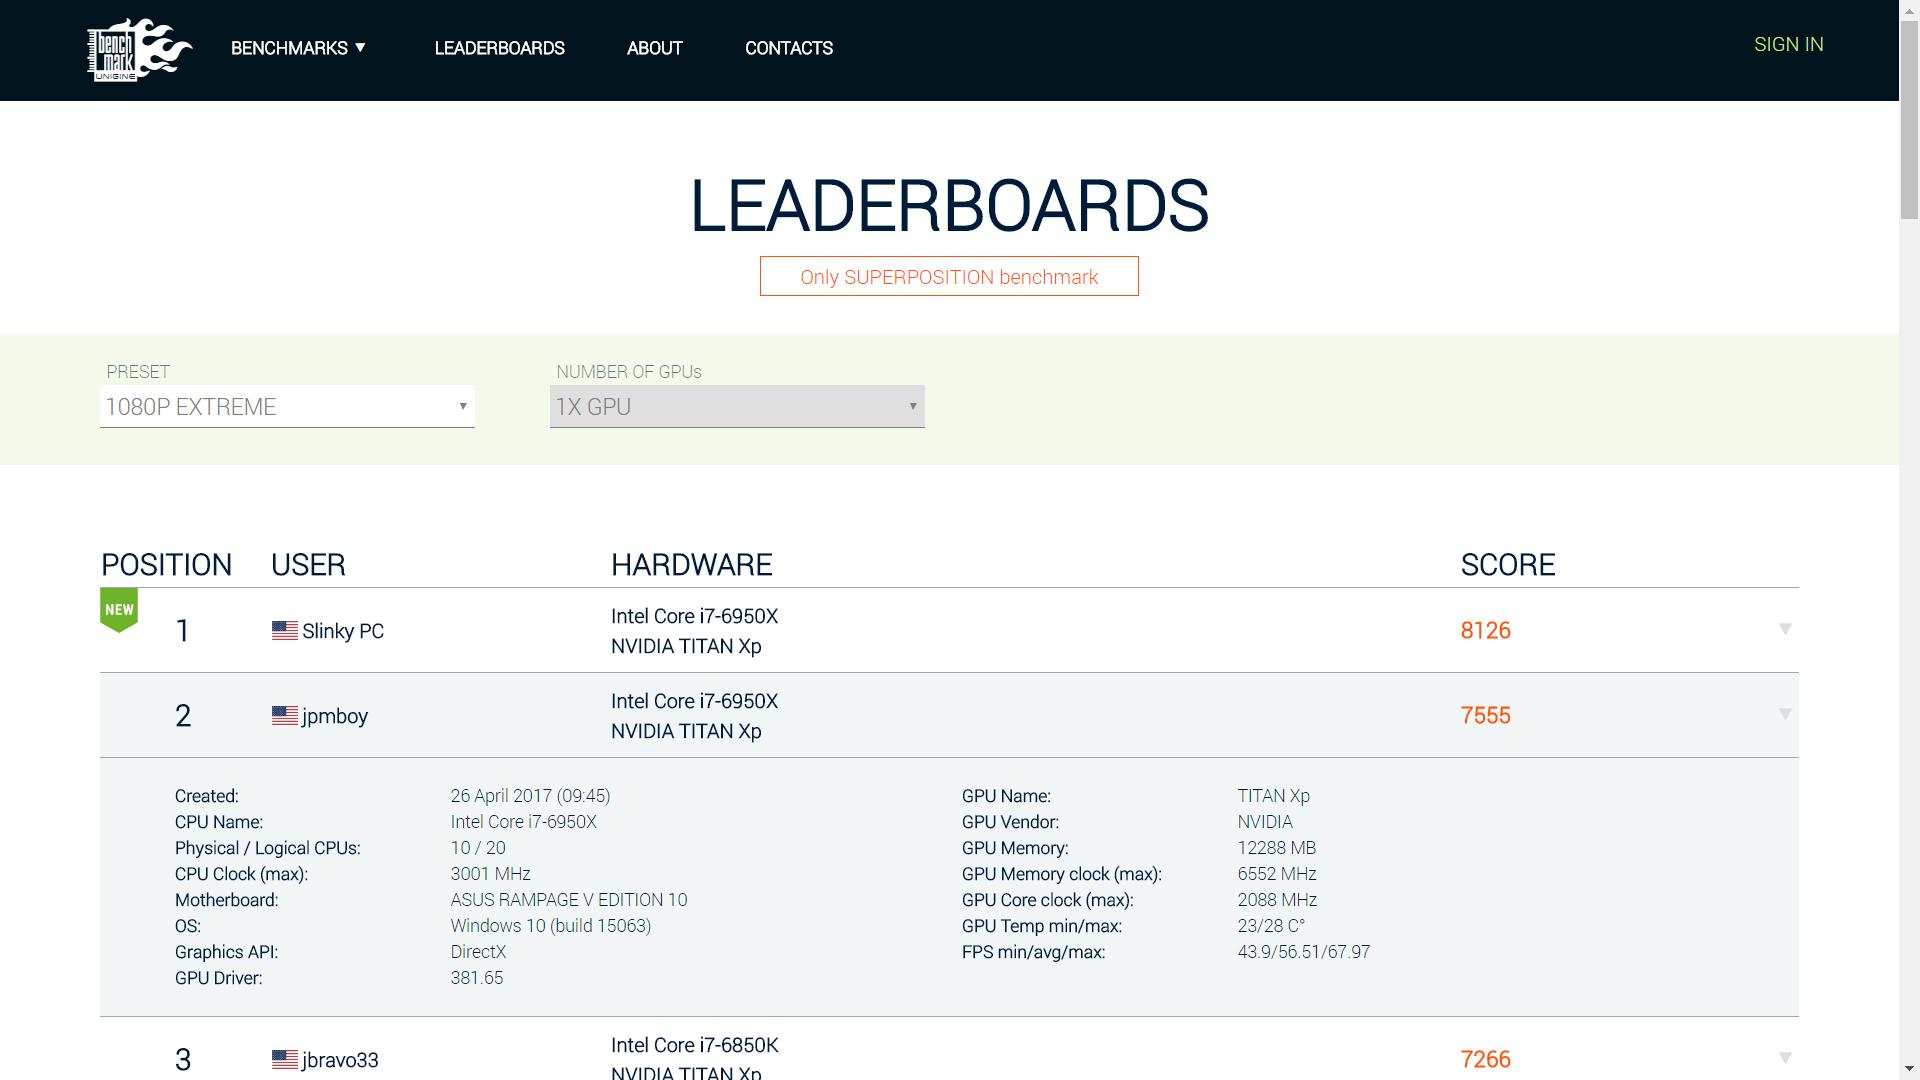
Task: Click the Unigine Benchmark logo icon
Action: [137, 50]
